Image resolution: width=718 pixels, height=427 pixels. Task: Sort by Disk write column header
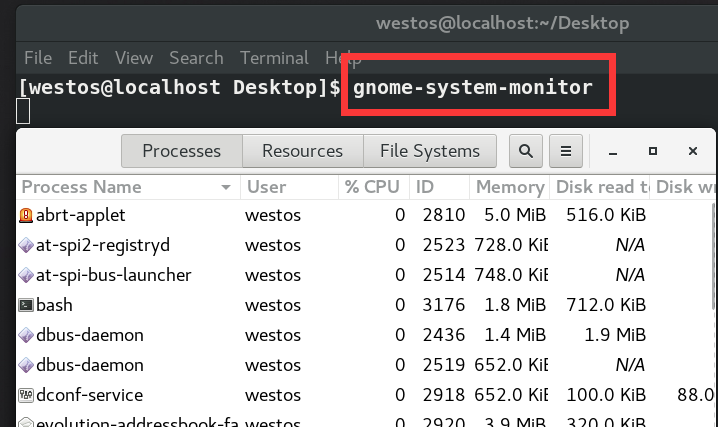click(x=683, y=187)
